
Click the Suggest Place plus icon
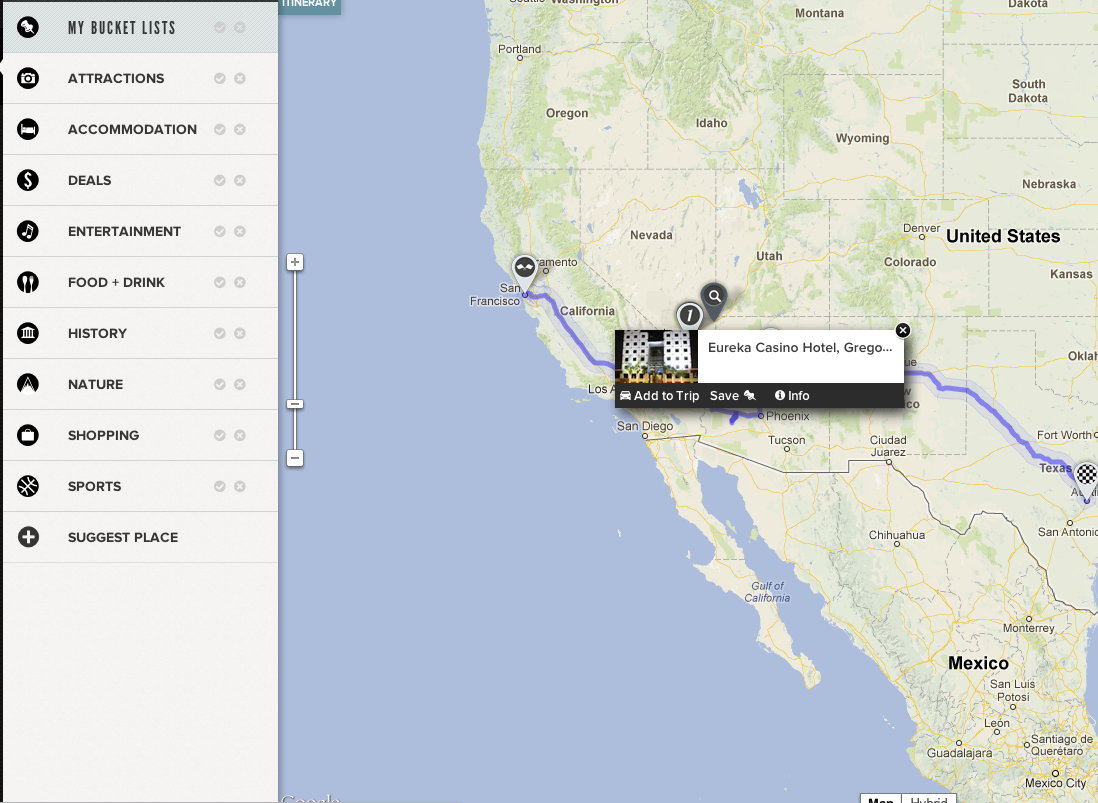coord(28,537)
